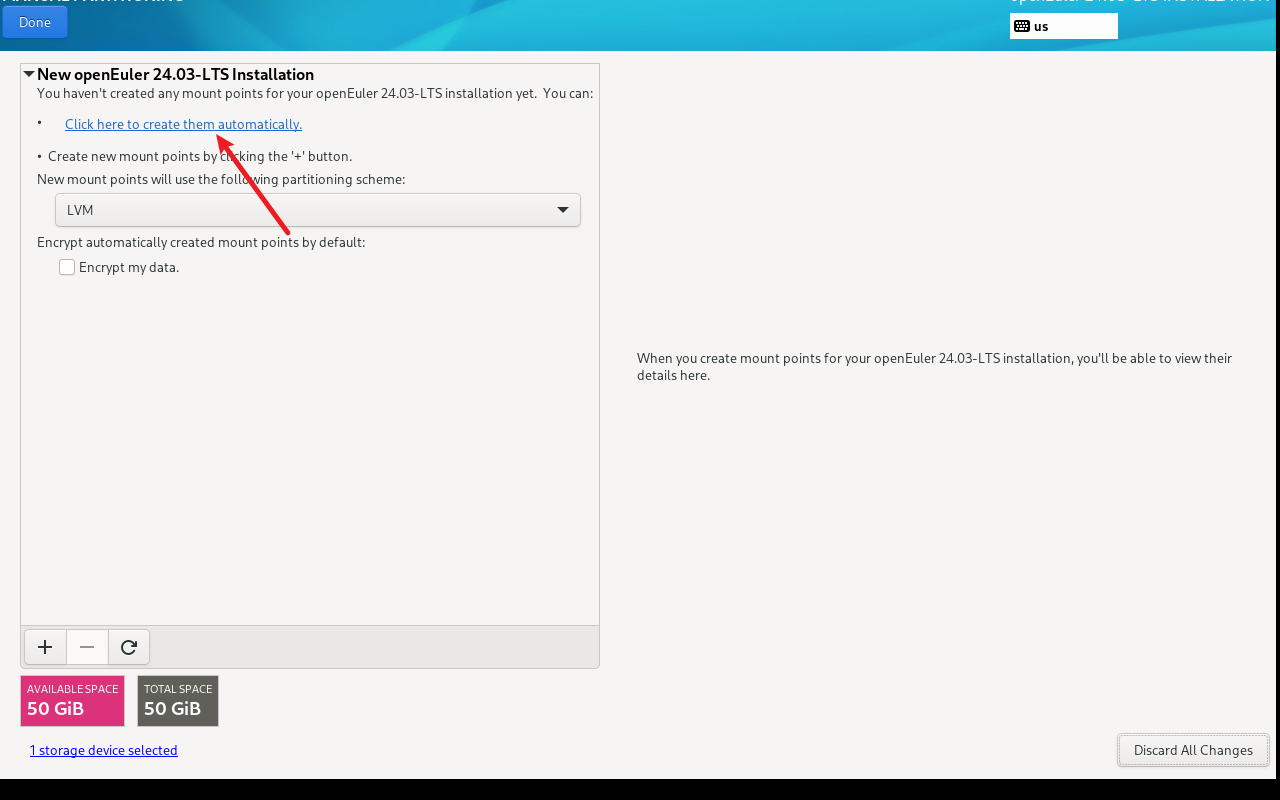Screen dimensions: 1280x800
Task: Open the us keyboard layout indicator
Action: click(1064, 26)
